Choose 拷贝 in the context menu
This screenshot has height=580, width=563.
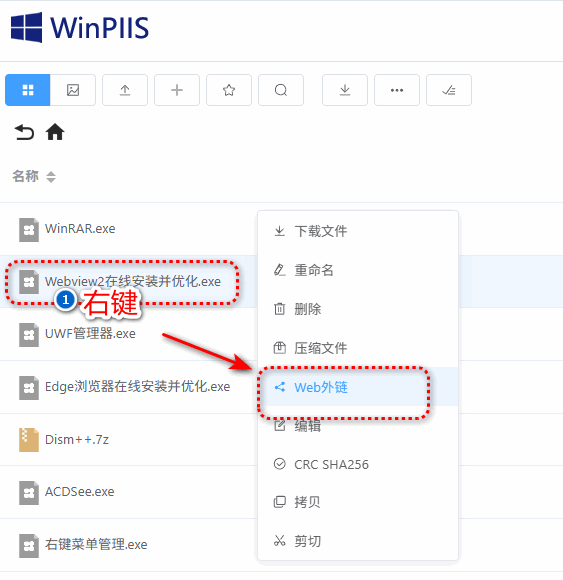(358, 502)
